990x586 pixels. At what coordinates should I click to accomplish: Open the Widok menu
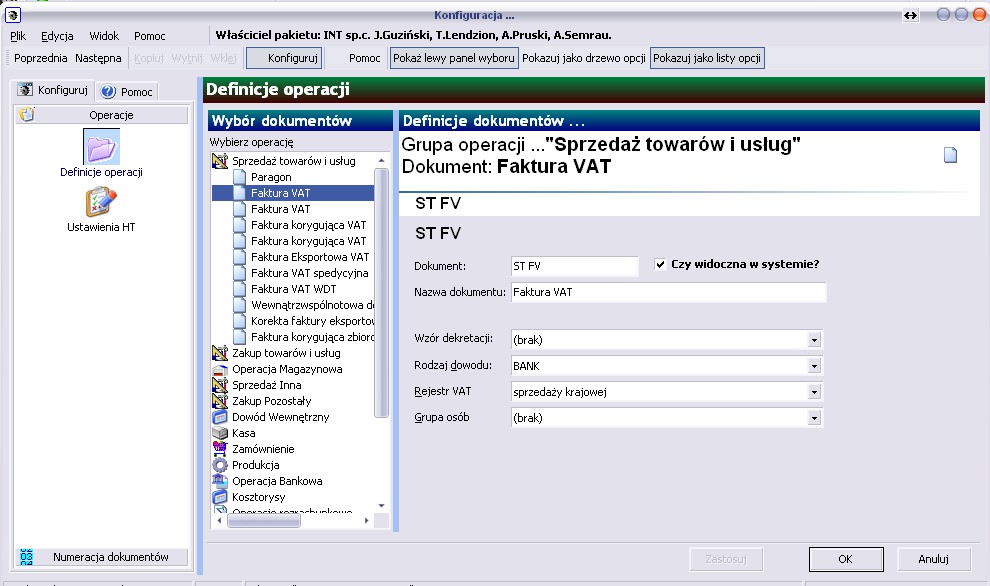click(104, 36)
